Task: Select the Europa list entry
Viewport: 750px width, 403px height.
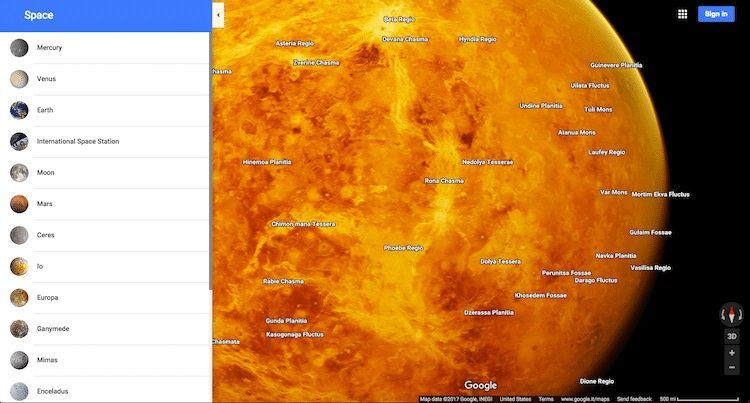Action: [105, 298]
